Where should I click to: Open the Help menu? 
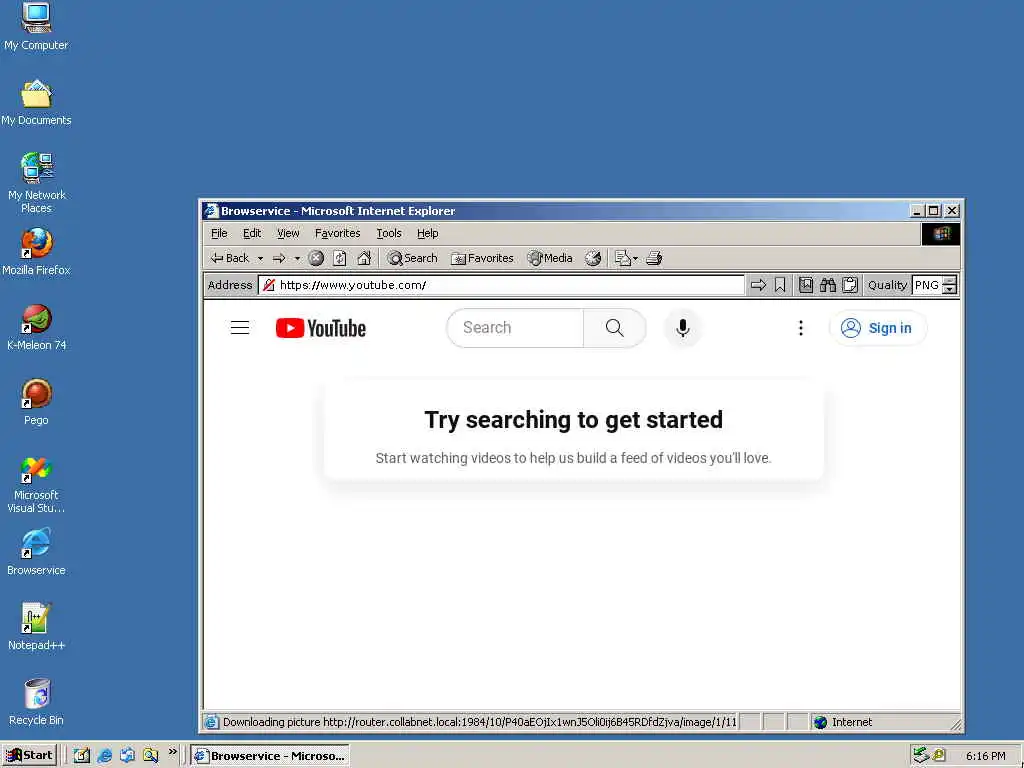coord(427,233)
